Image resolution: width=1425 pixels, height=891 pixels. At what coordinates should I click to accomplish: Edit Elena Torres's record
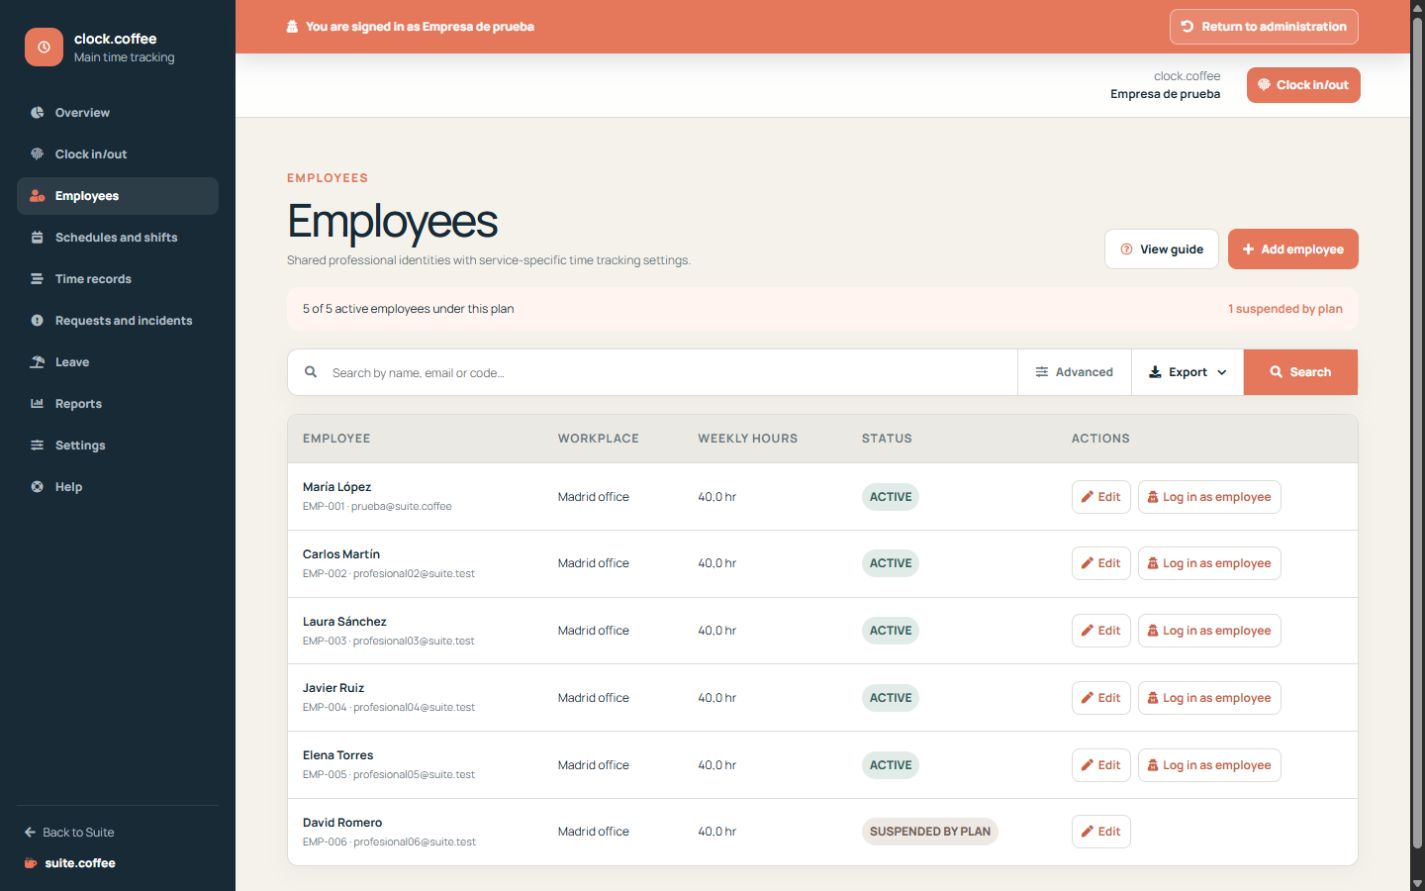coord(1101,765)
